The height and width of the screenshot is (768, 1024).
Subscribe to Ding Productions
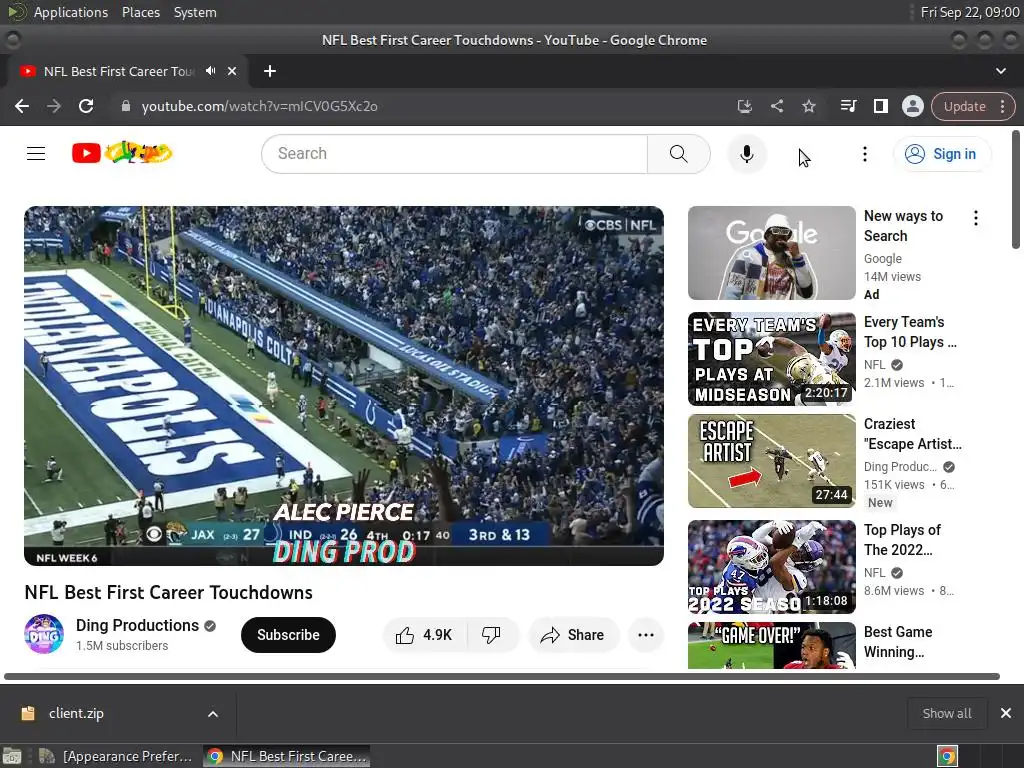pyautogui.click(x=288, y=635)
